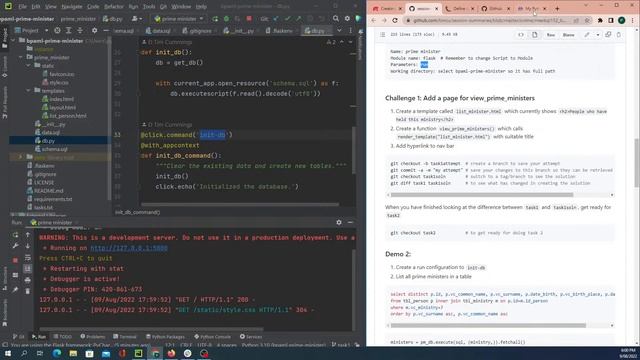
Task: Clear console with trash icon
Action: pos(28,291)
